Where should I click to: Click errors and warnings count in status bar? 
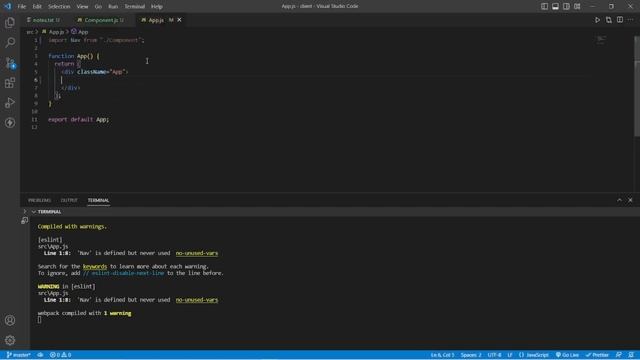pos(60,355)
